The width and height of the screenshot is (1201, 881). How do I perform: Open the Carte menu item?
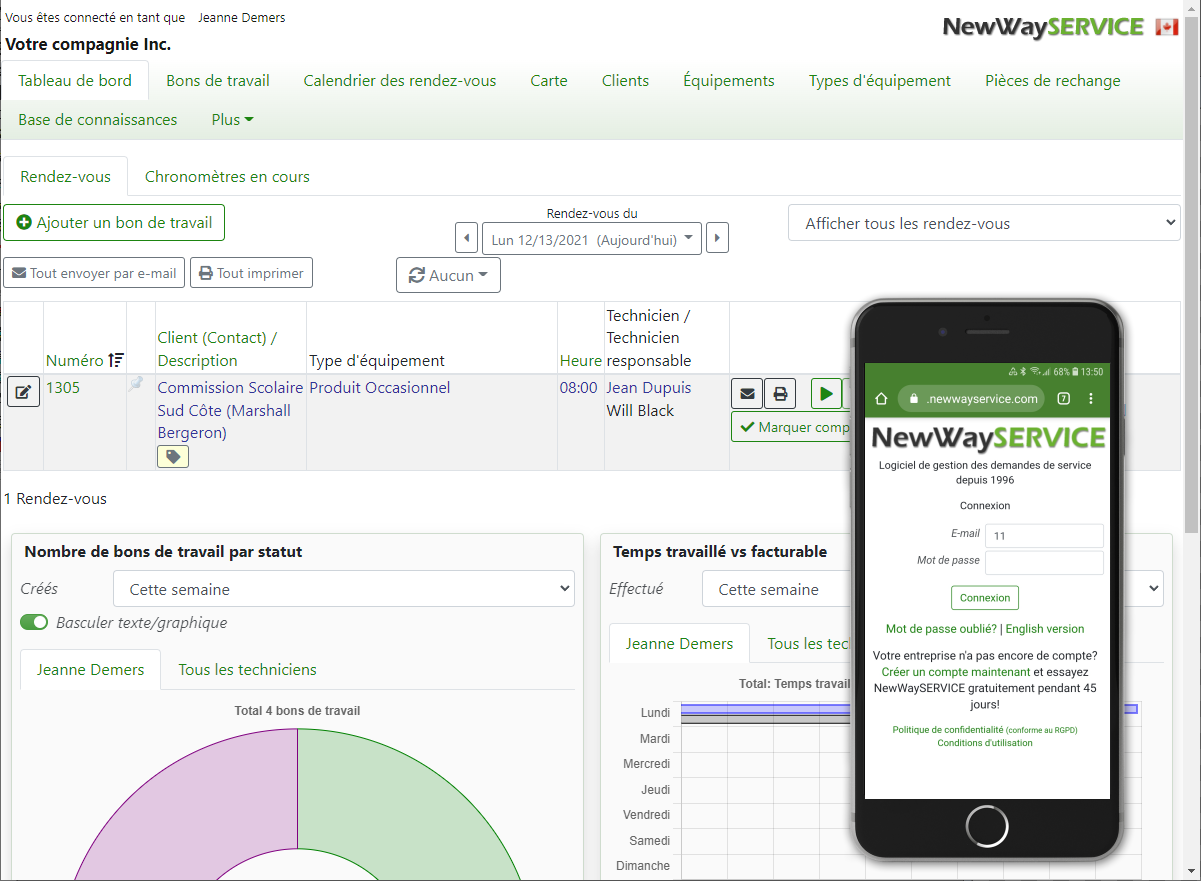549,81
